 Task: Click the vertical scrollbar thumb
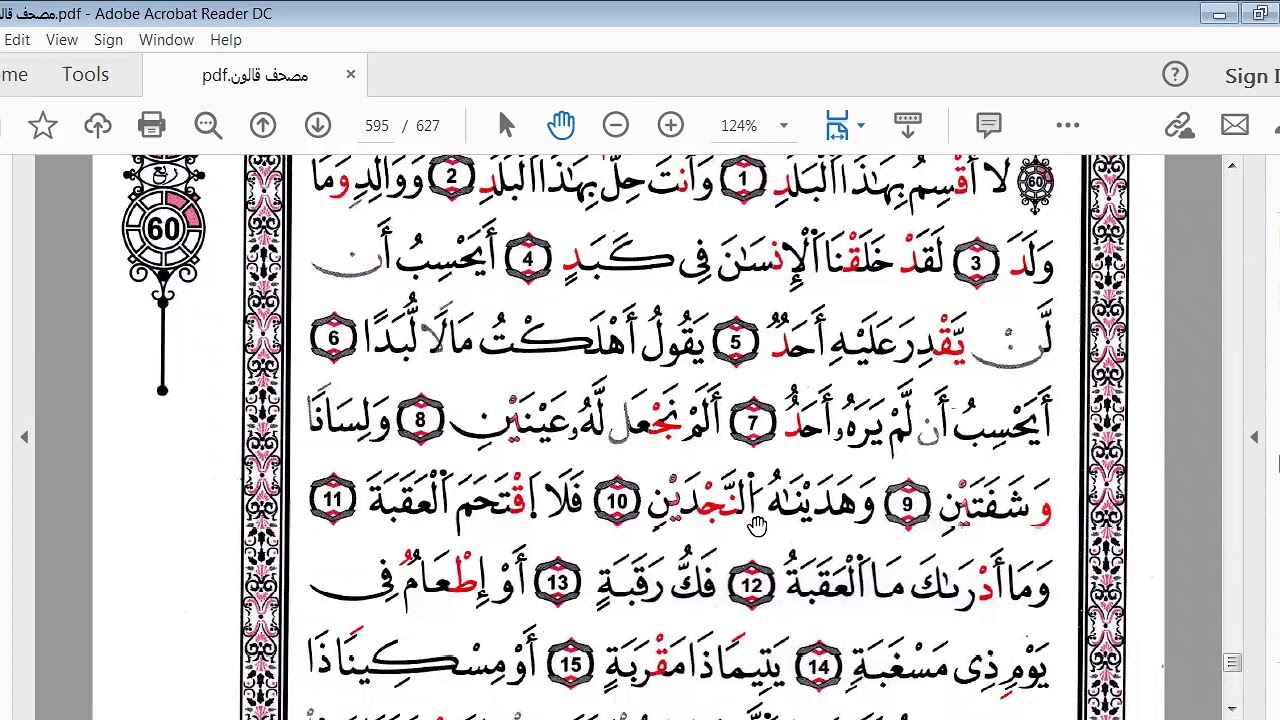(x=1232, y=663)
